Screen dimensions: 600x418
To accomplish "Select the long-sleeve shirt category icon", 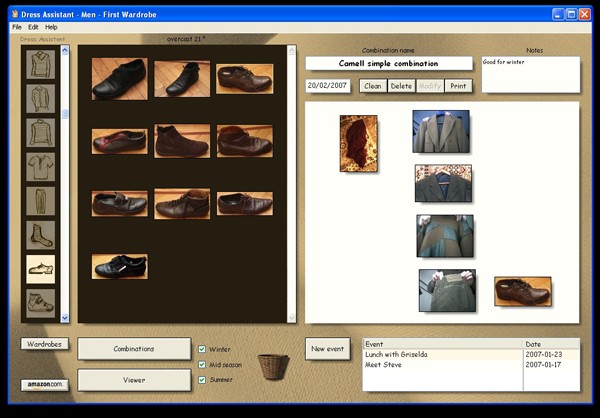I will [41, 99].
